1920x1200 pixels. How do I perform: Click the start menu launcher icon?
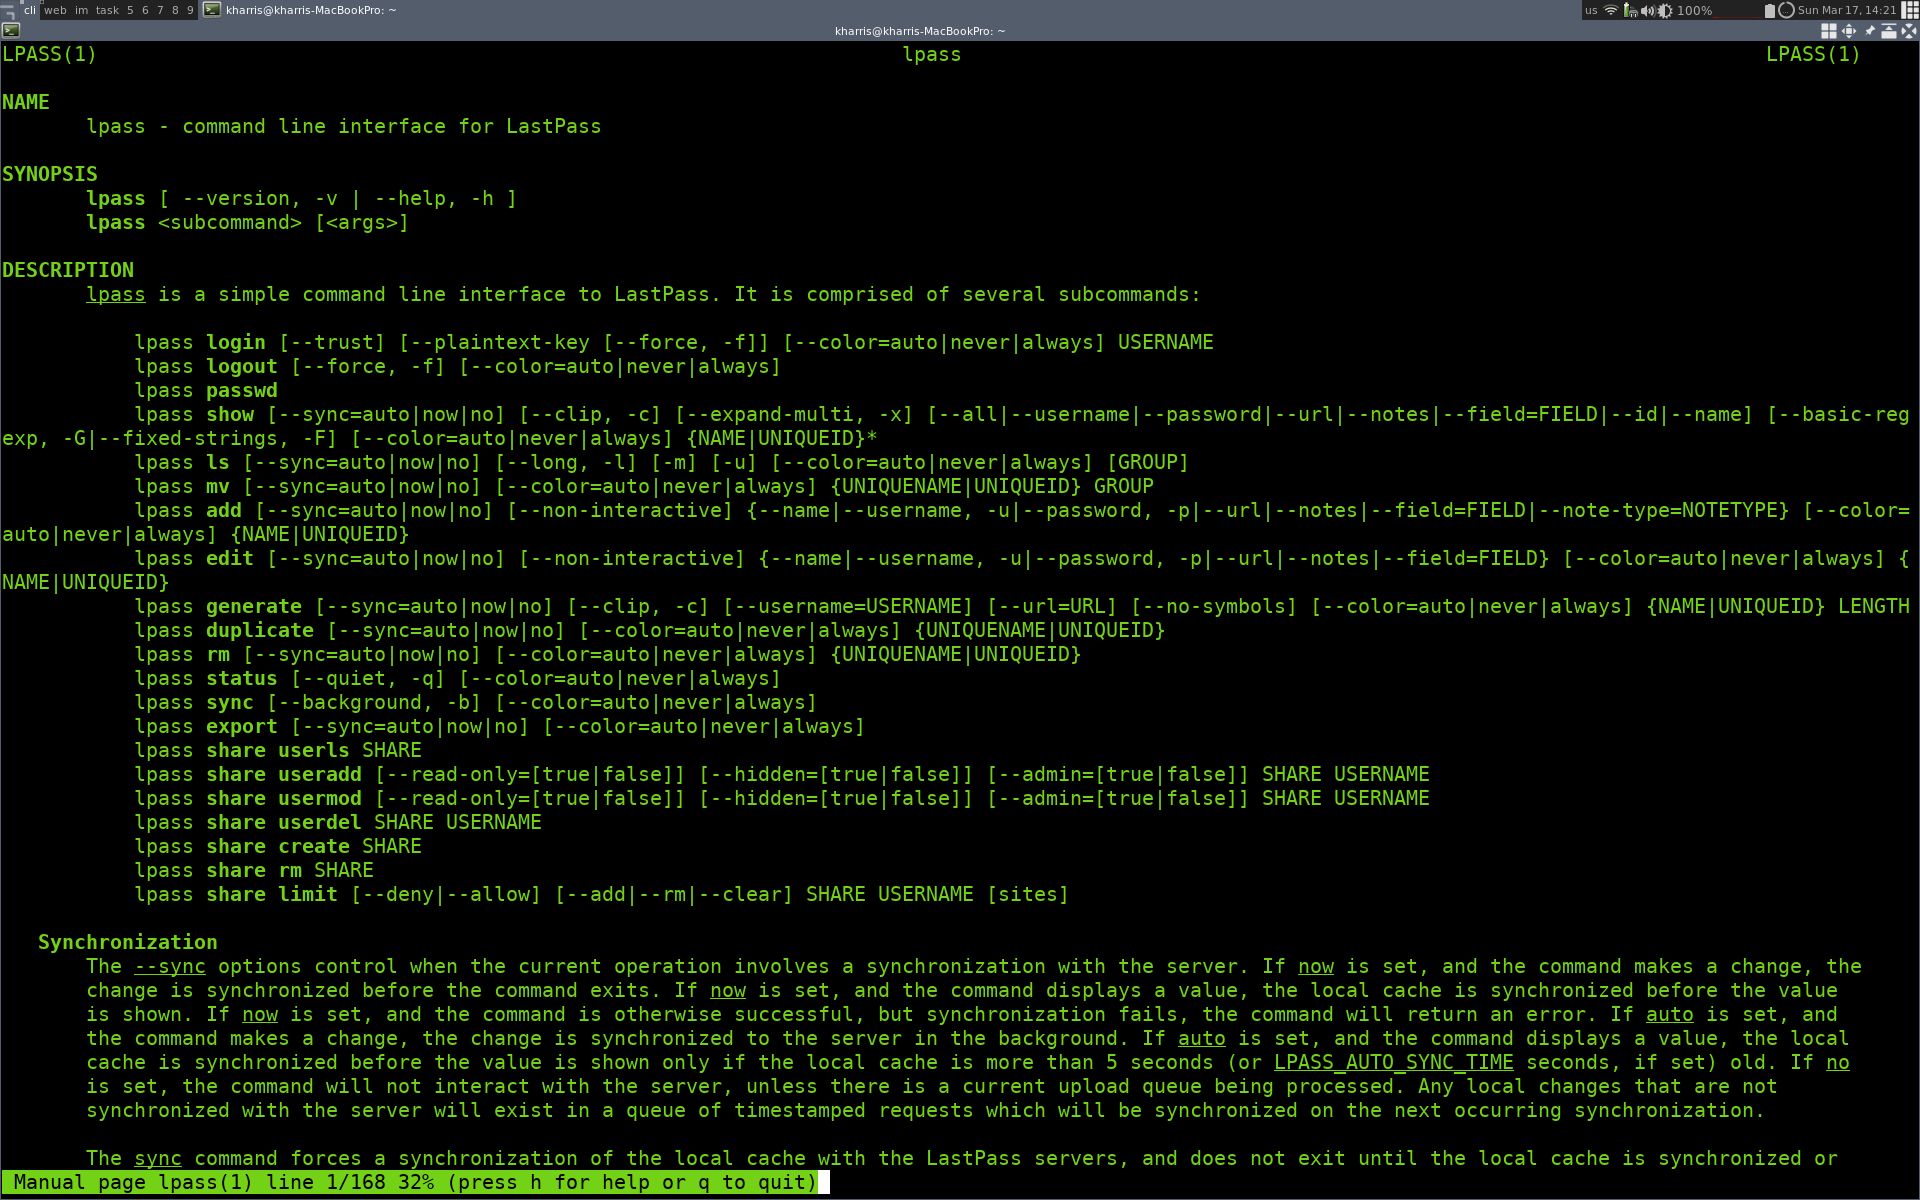pos(8,10)
